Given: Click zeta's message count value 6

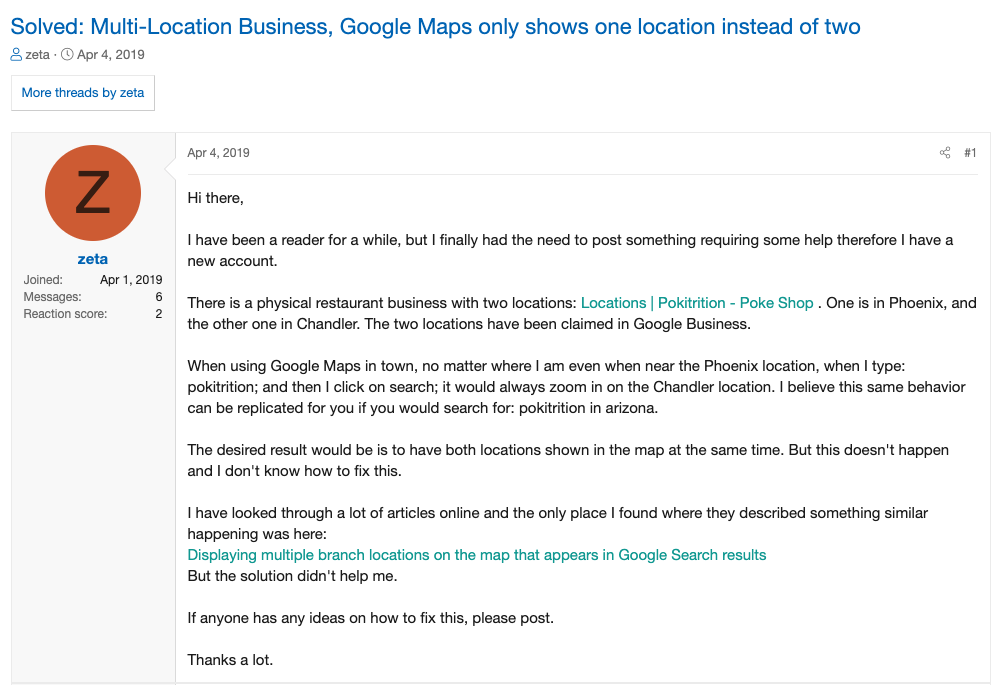Looking at the screenshot, I should (158, 297).
